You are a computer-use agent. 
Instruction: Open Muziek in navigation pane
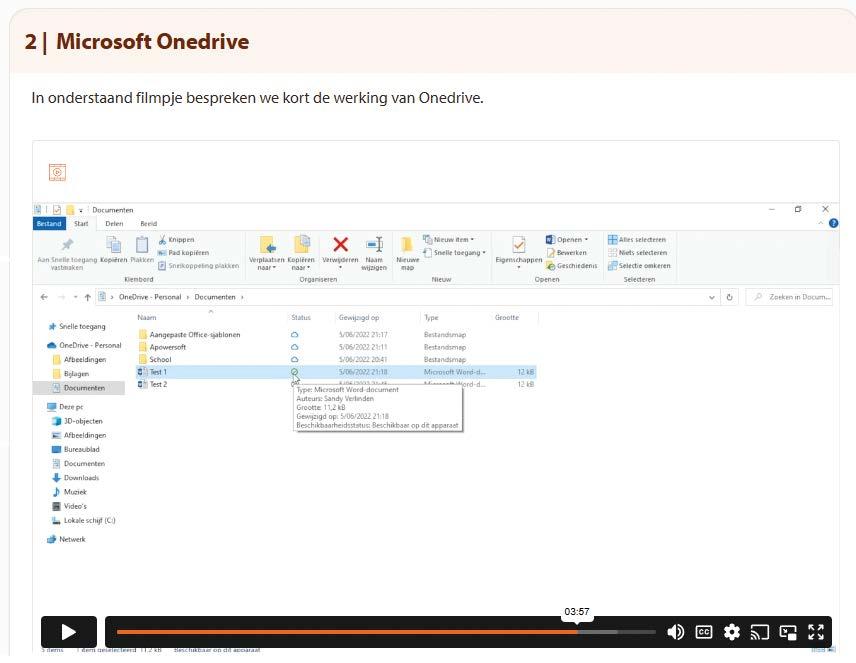(x=69, y=492)
